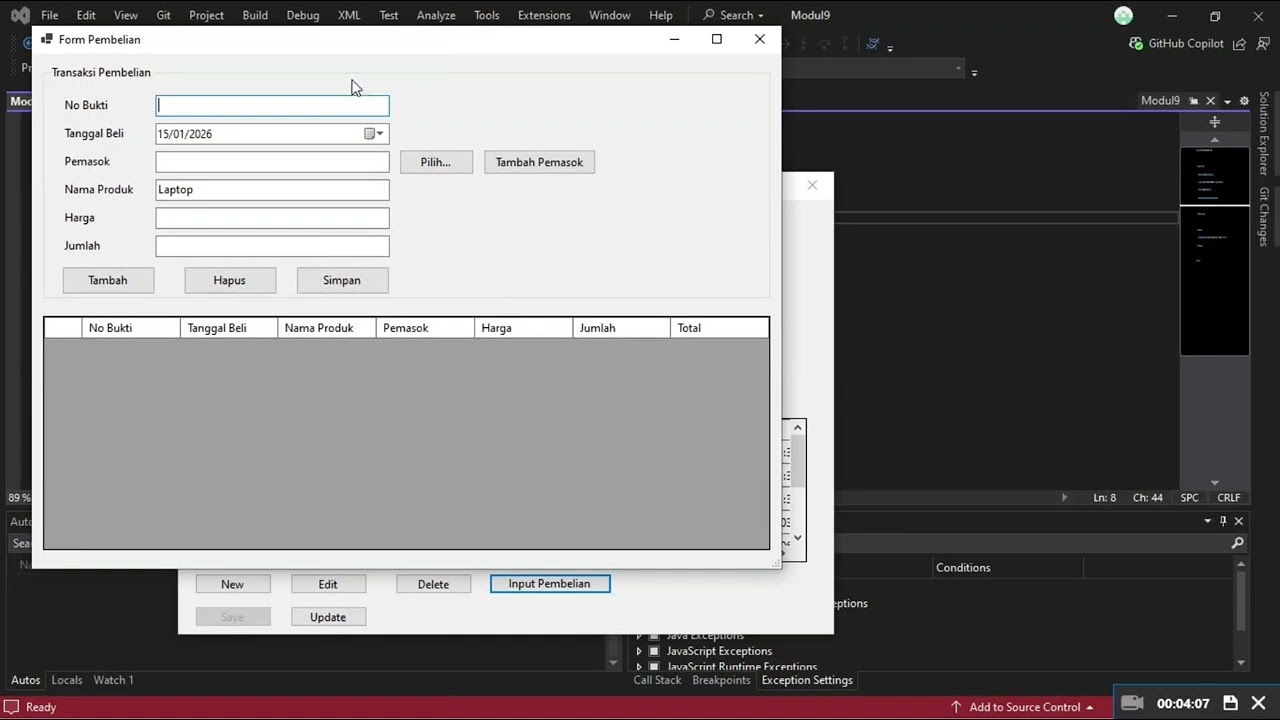Close the Exception Settings panel

coord(1239,521)
